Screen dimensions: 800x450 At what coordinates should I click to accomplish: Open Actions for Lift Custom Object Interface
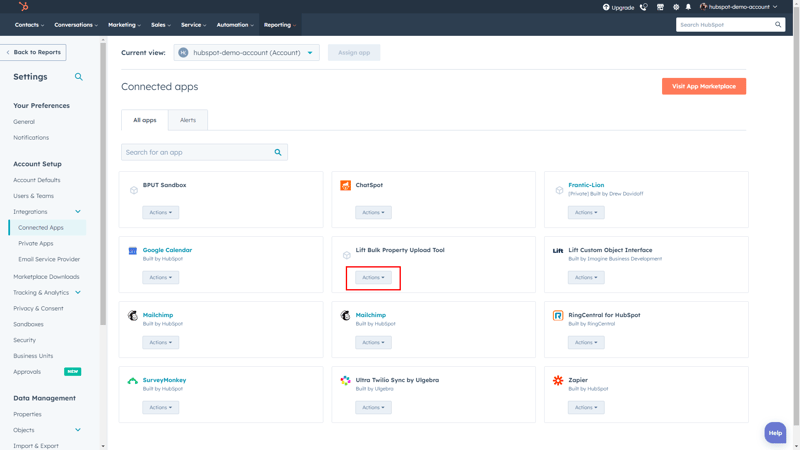[586, 278]
